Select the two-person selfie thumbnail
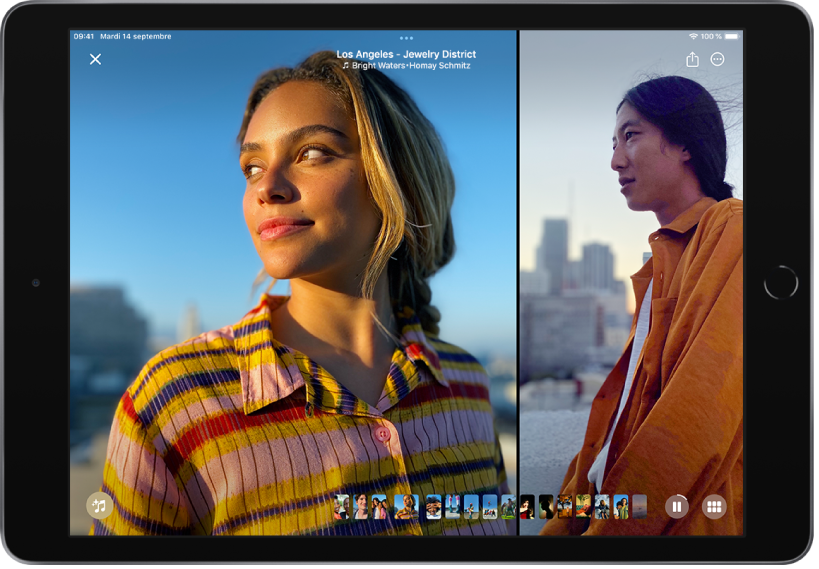Image resolution: width=819 pixels, height=569 pixels. click(x=342, y=507)
